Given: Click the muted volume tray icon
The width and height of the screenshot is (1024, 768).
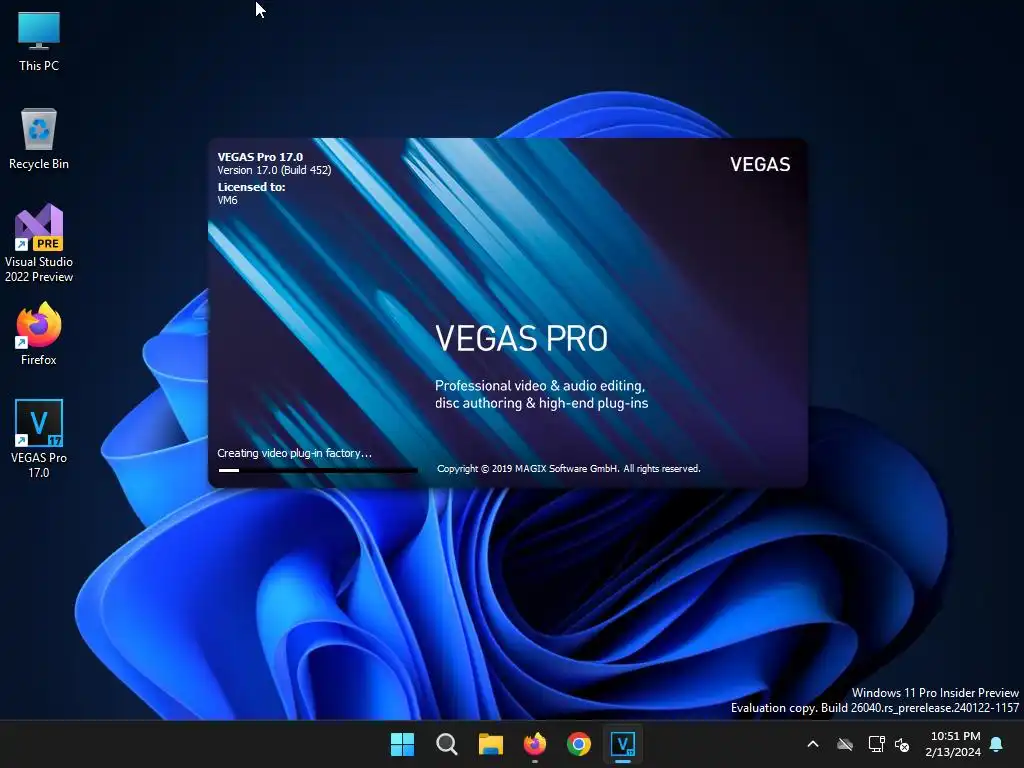Looking at the screenshot, I should click(902, 744).
